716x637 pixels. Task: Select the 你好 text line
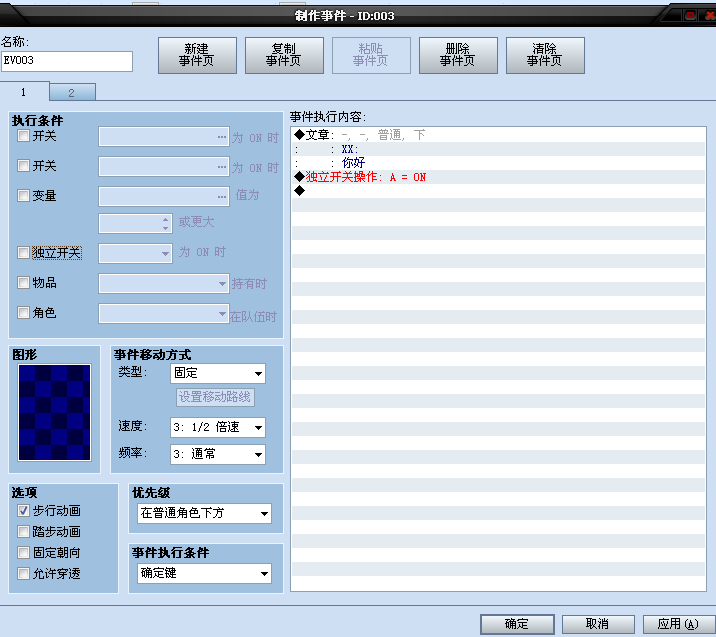click(x=498, y=163)
